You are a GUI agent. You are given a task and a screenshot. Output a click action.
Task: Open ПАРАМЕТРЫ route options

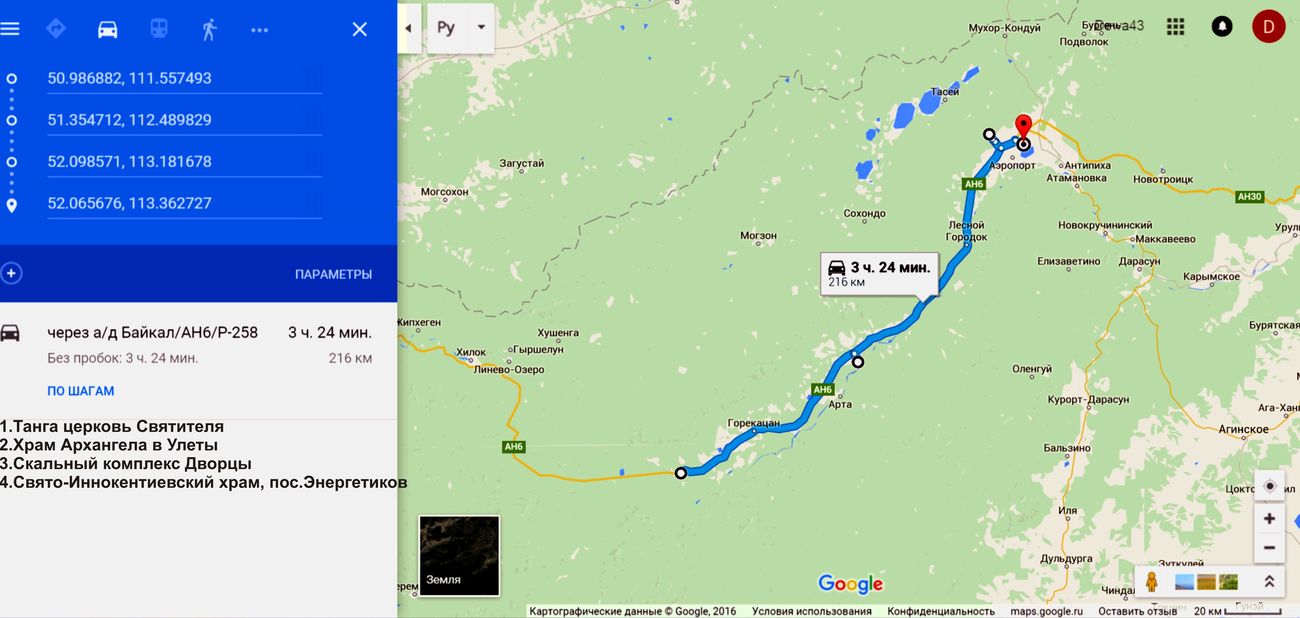pyautogui.click(x=333, y=274)
